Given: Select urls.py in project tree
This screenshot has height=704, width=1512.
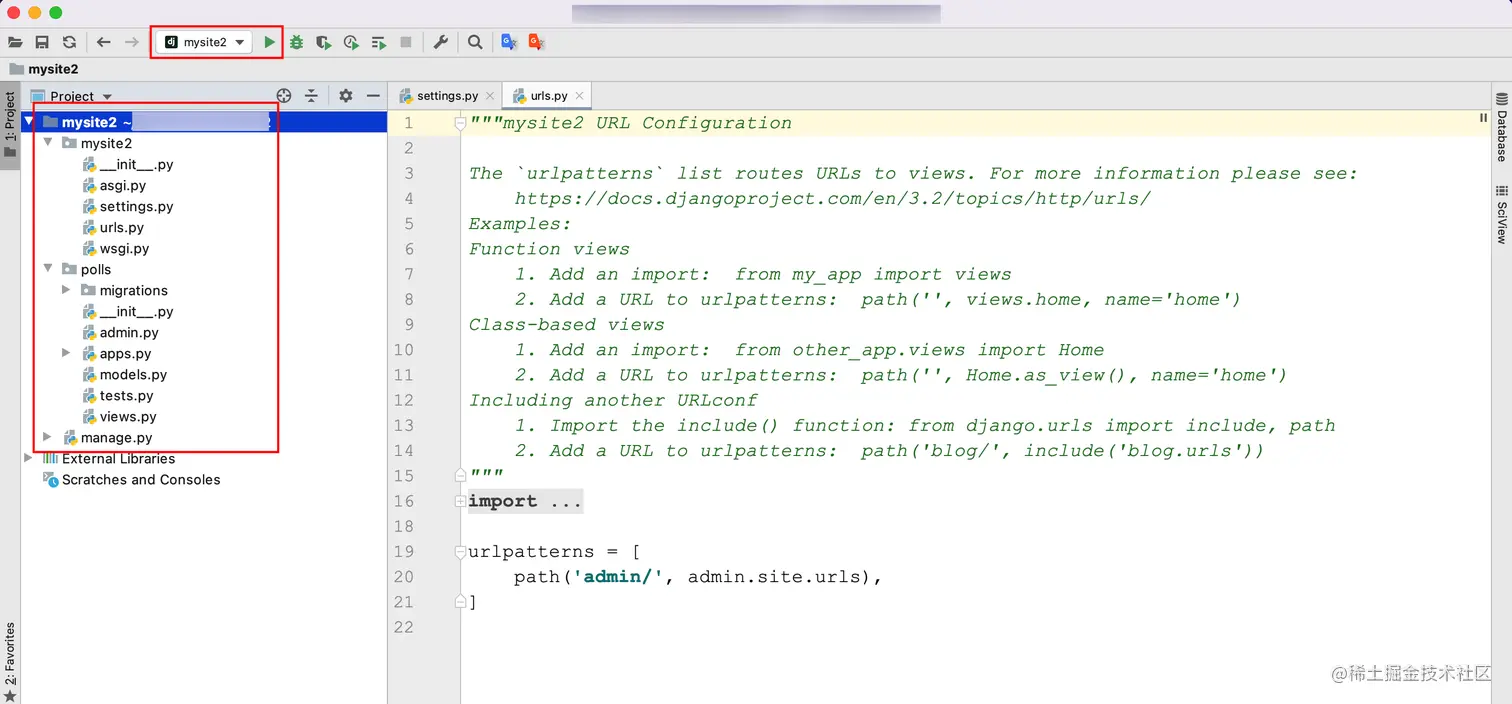Looking at the screenshot, I should click(121, 227).
